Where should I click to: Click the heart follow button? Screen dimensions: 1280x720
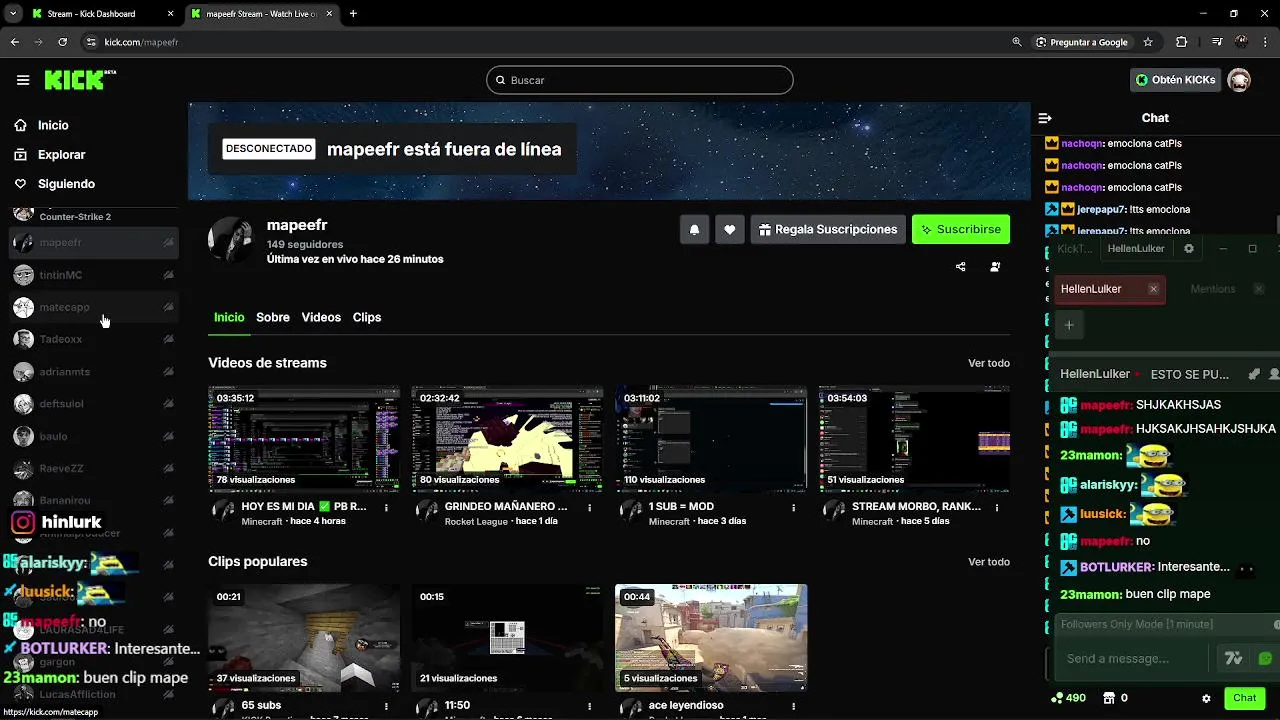coord(730,230)
